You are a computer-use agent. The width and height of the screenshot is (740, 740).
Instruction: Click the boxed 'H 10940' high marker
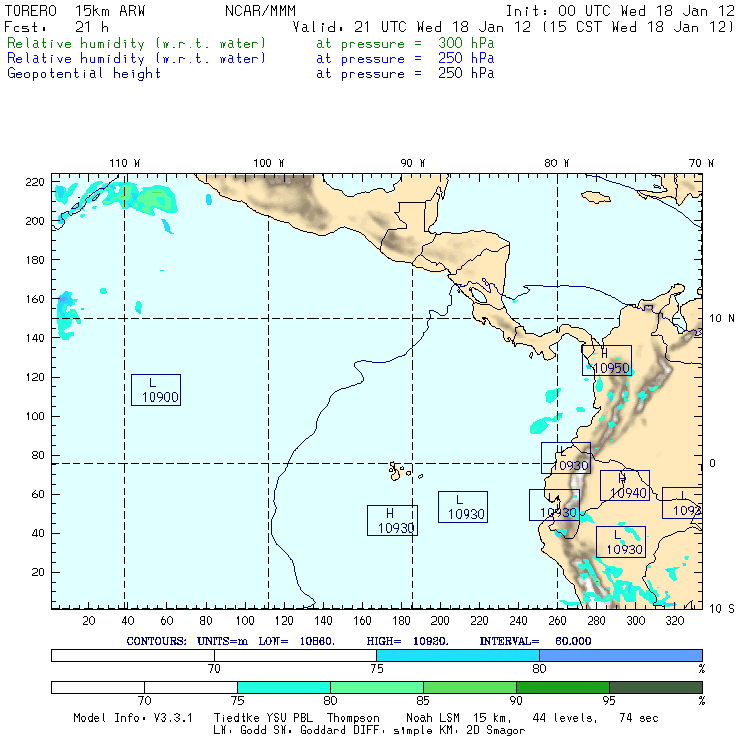pyautogui.click(x=625, y=486)
